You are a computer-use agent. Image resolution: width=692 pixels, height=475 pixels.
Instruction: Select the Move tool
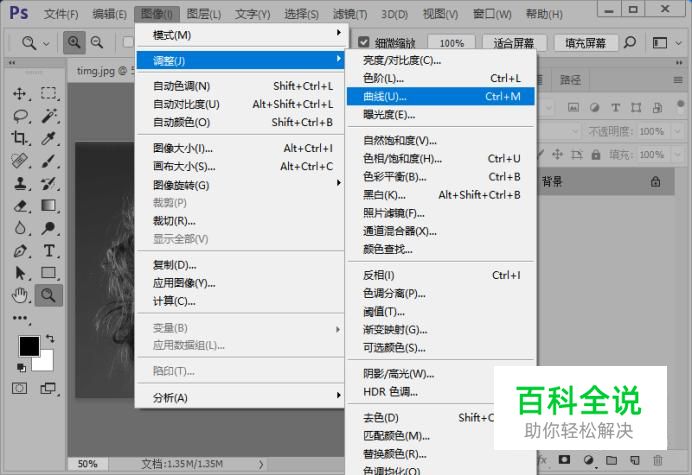(19, 93)
